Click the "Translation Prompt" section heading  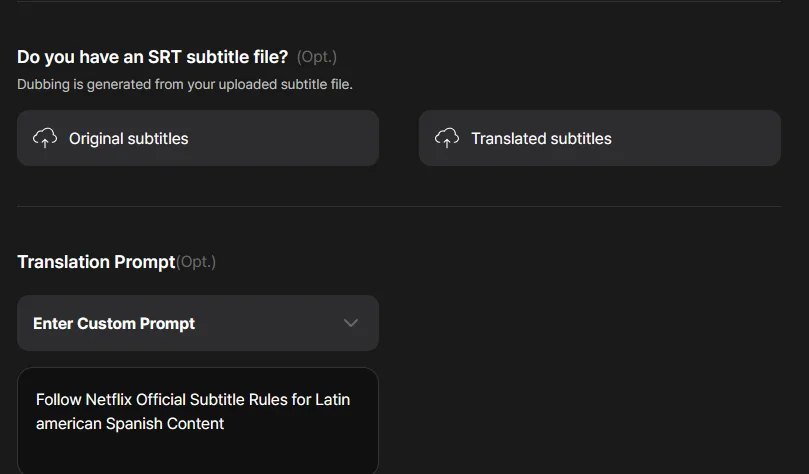tap(96, 262)
